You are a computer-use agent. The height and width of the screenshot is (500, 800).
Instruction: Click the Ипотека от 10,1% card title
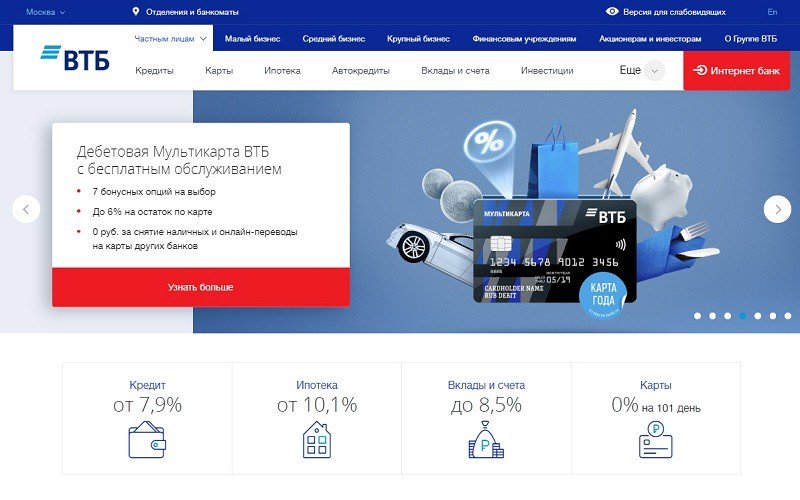pyautogui.click(x=317, y=385)
